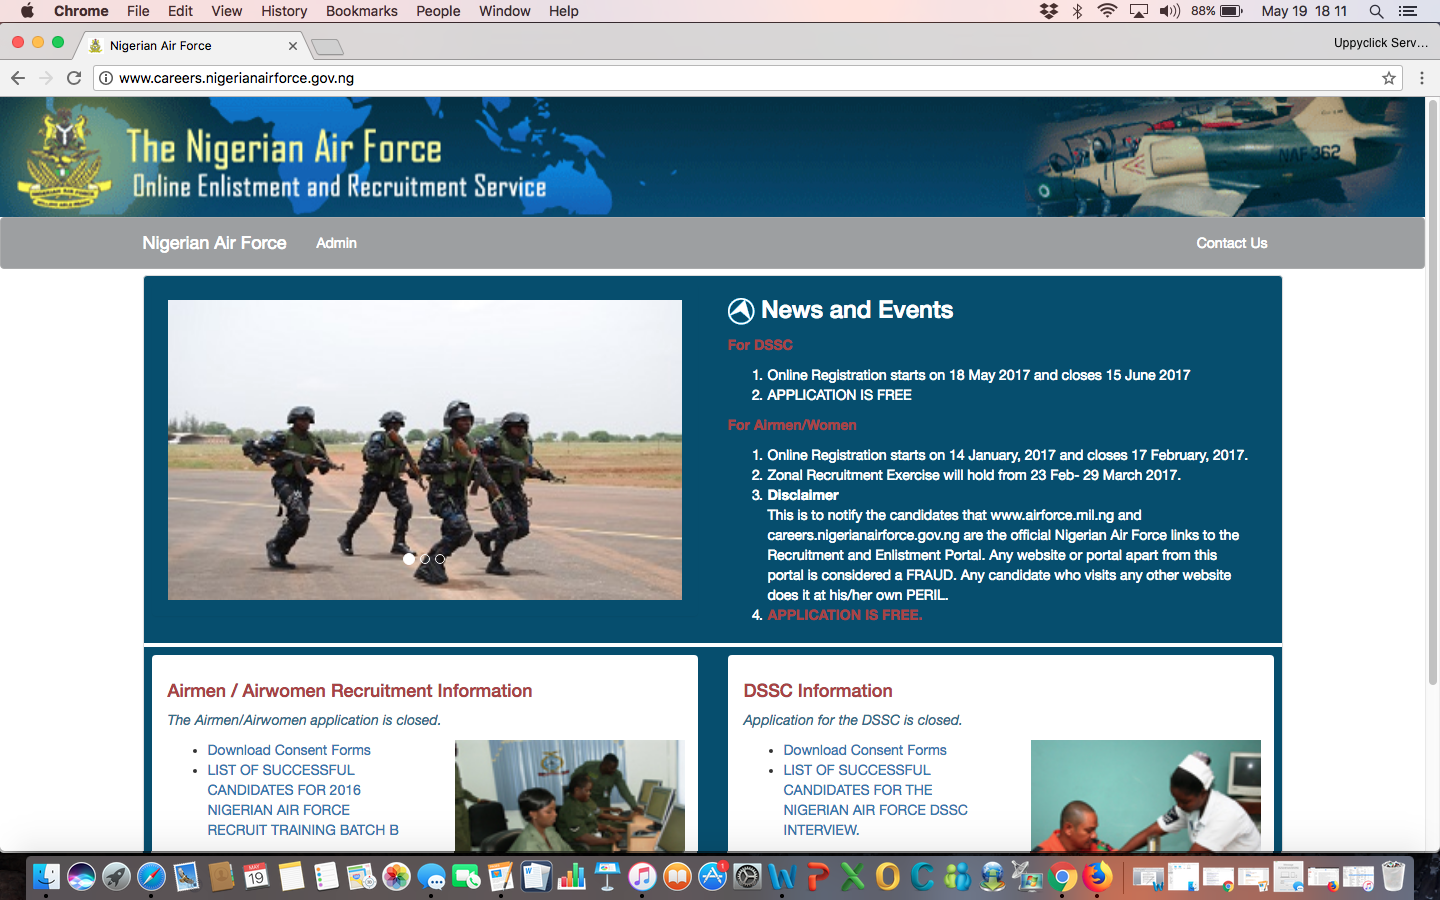Screen dimensions: 1440x900
Task: Bookmark this page with the star icon
Action: click(x=1389, y=78)
